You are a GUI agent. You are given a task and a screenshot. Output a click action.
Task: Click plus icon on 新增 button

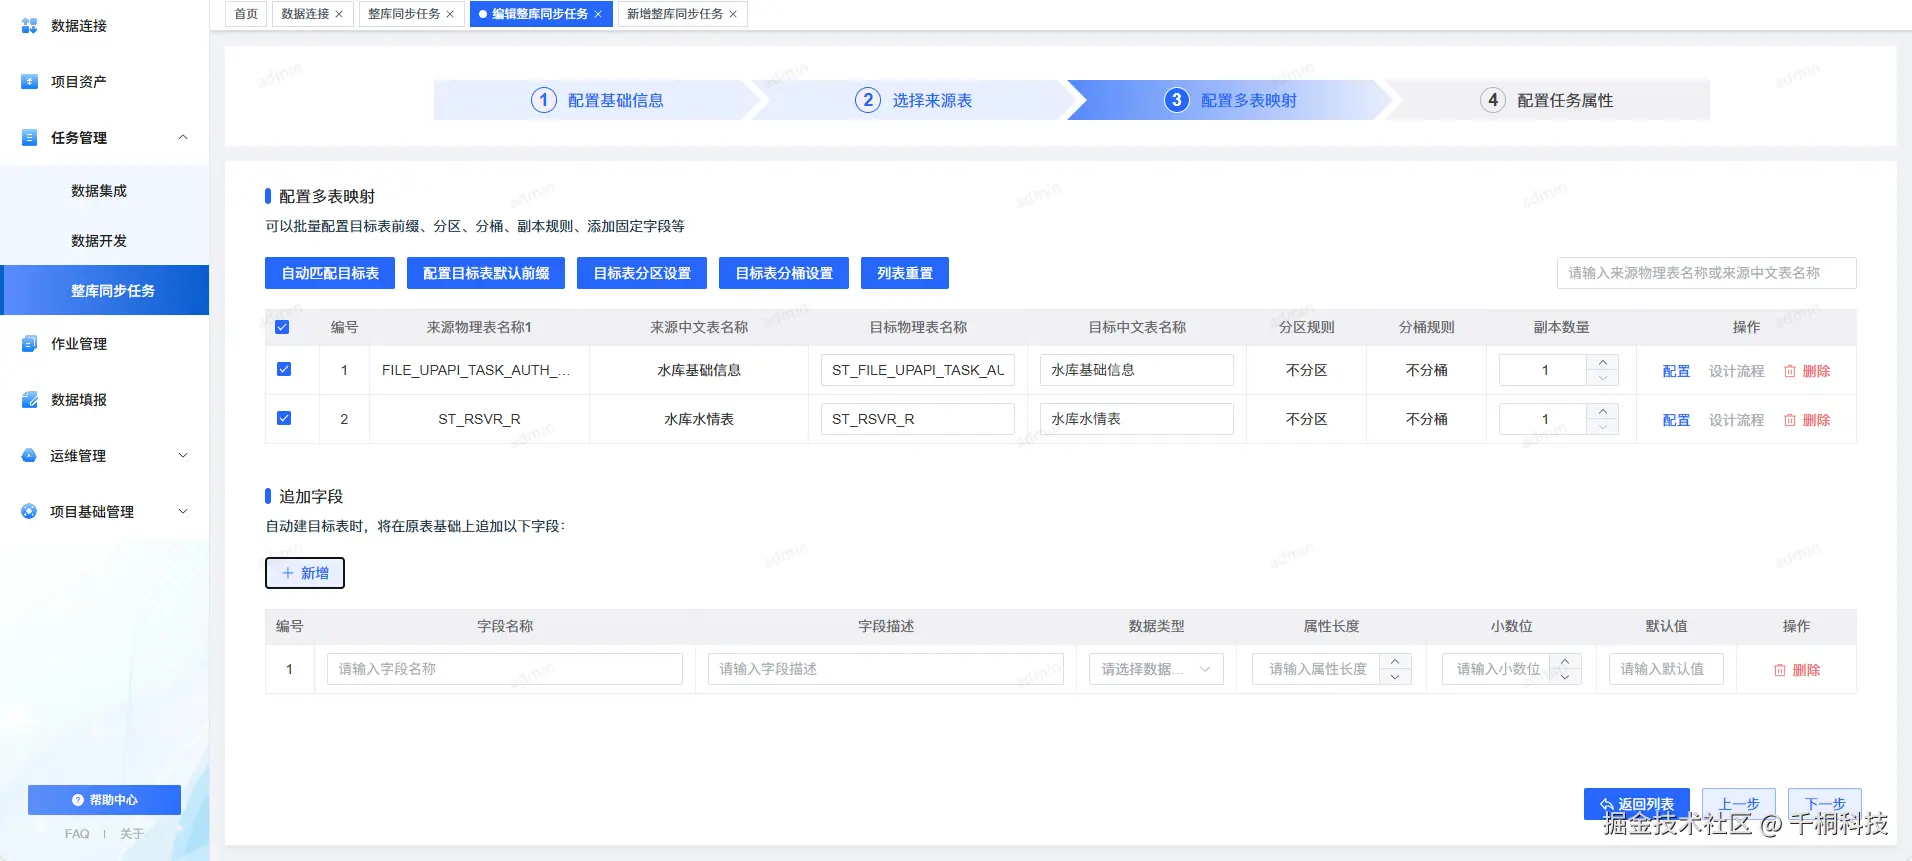point(288,573)
